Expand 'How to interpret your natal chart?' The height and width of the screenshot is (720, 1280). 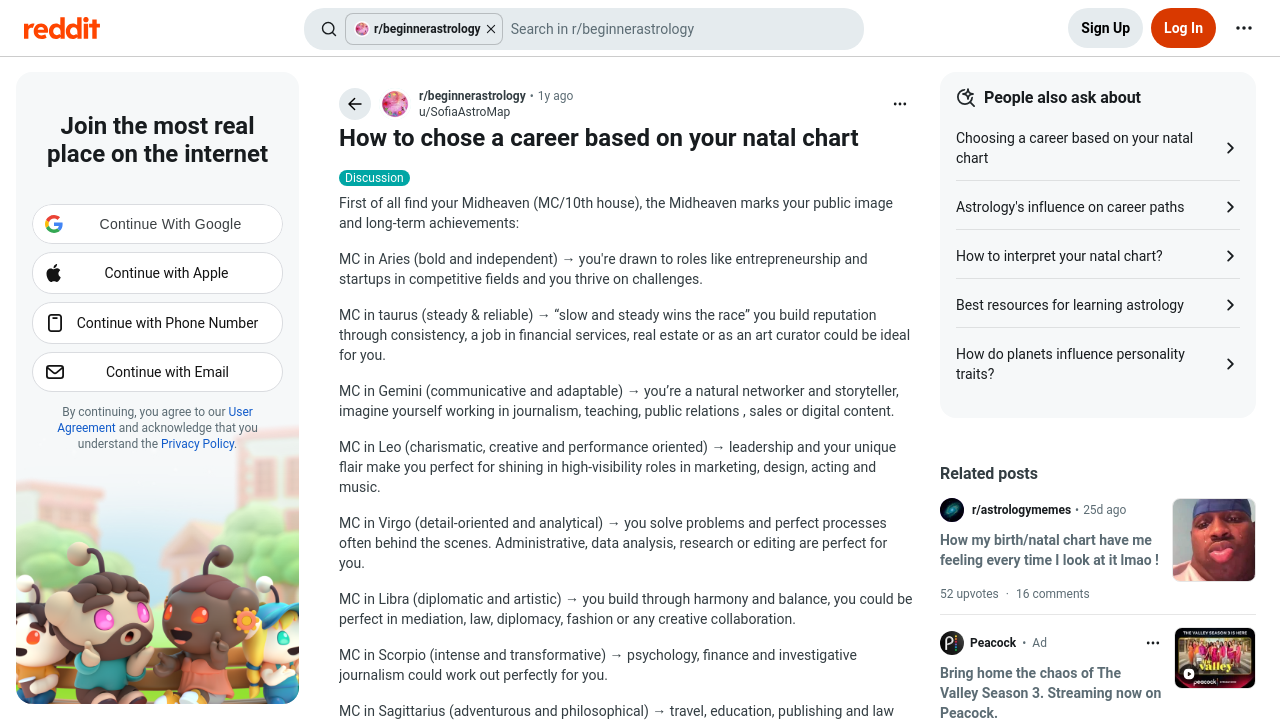(1098, 256)
